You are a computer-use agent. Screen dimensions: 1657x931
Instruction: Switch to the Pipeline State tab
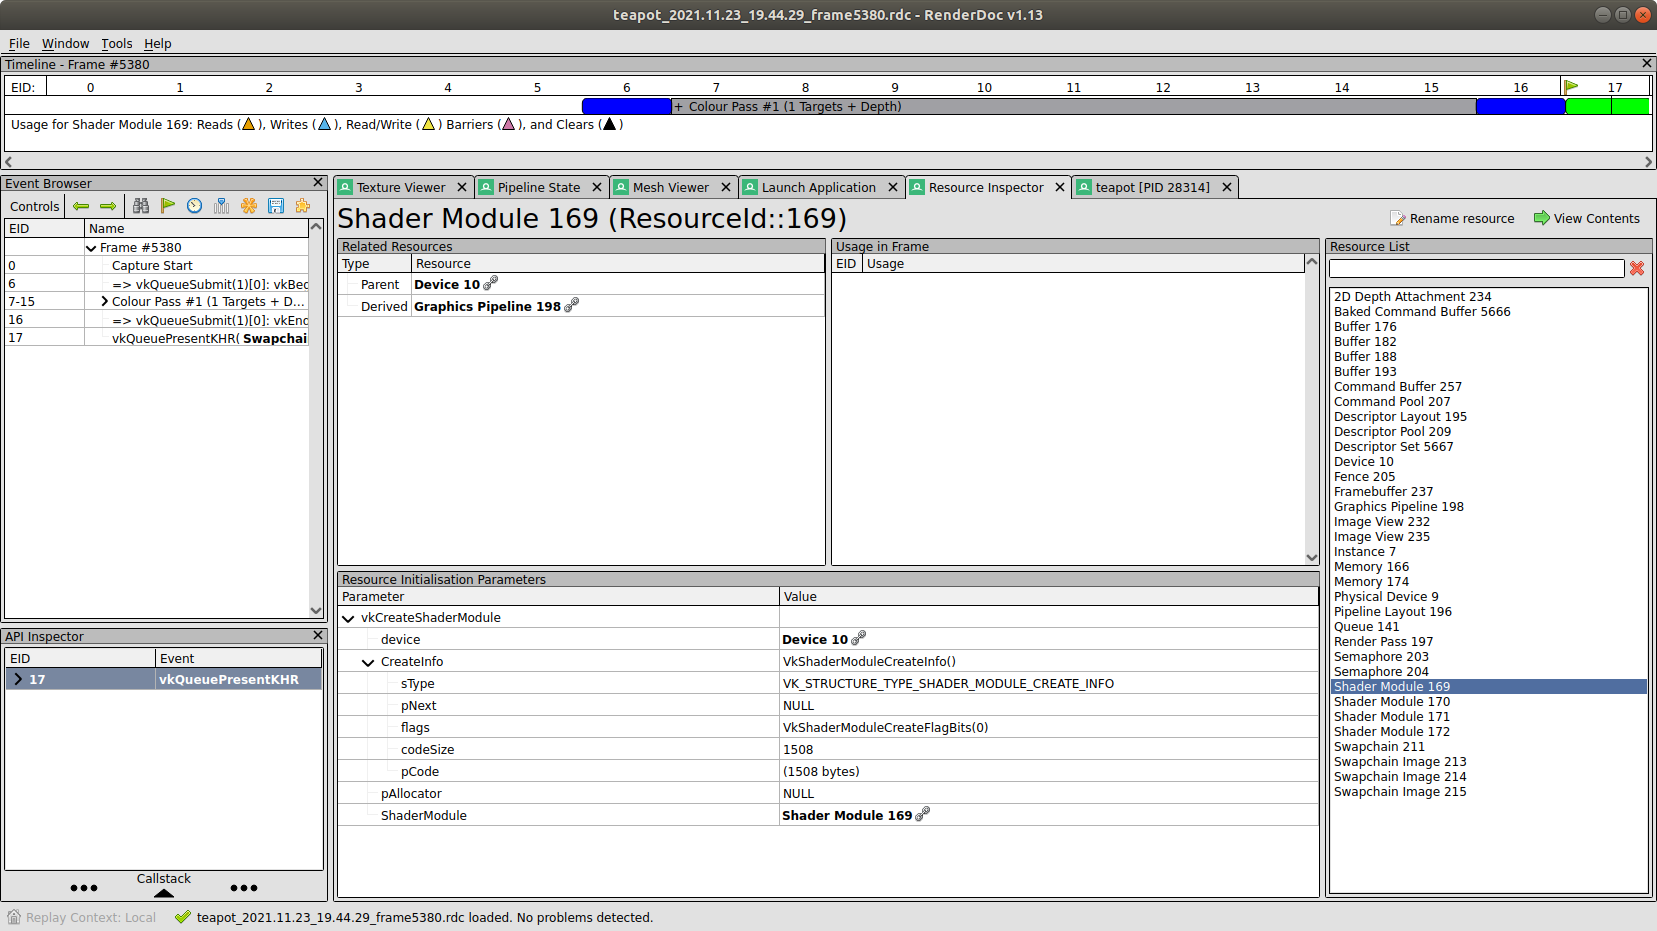[x=538, y=188]
